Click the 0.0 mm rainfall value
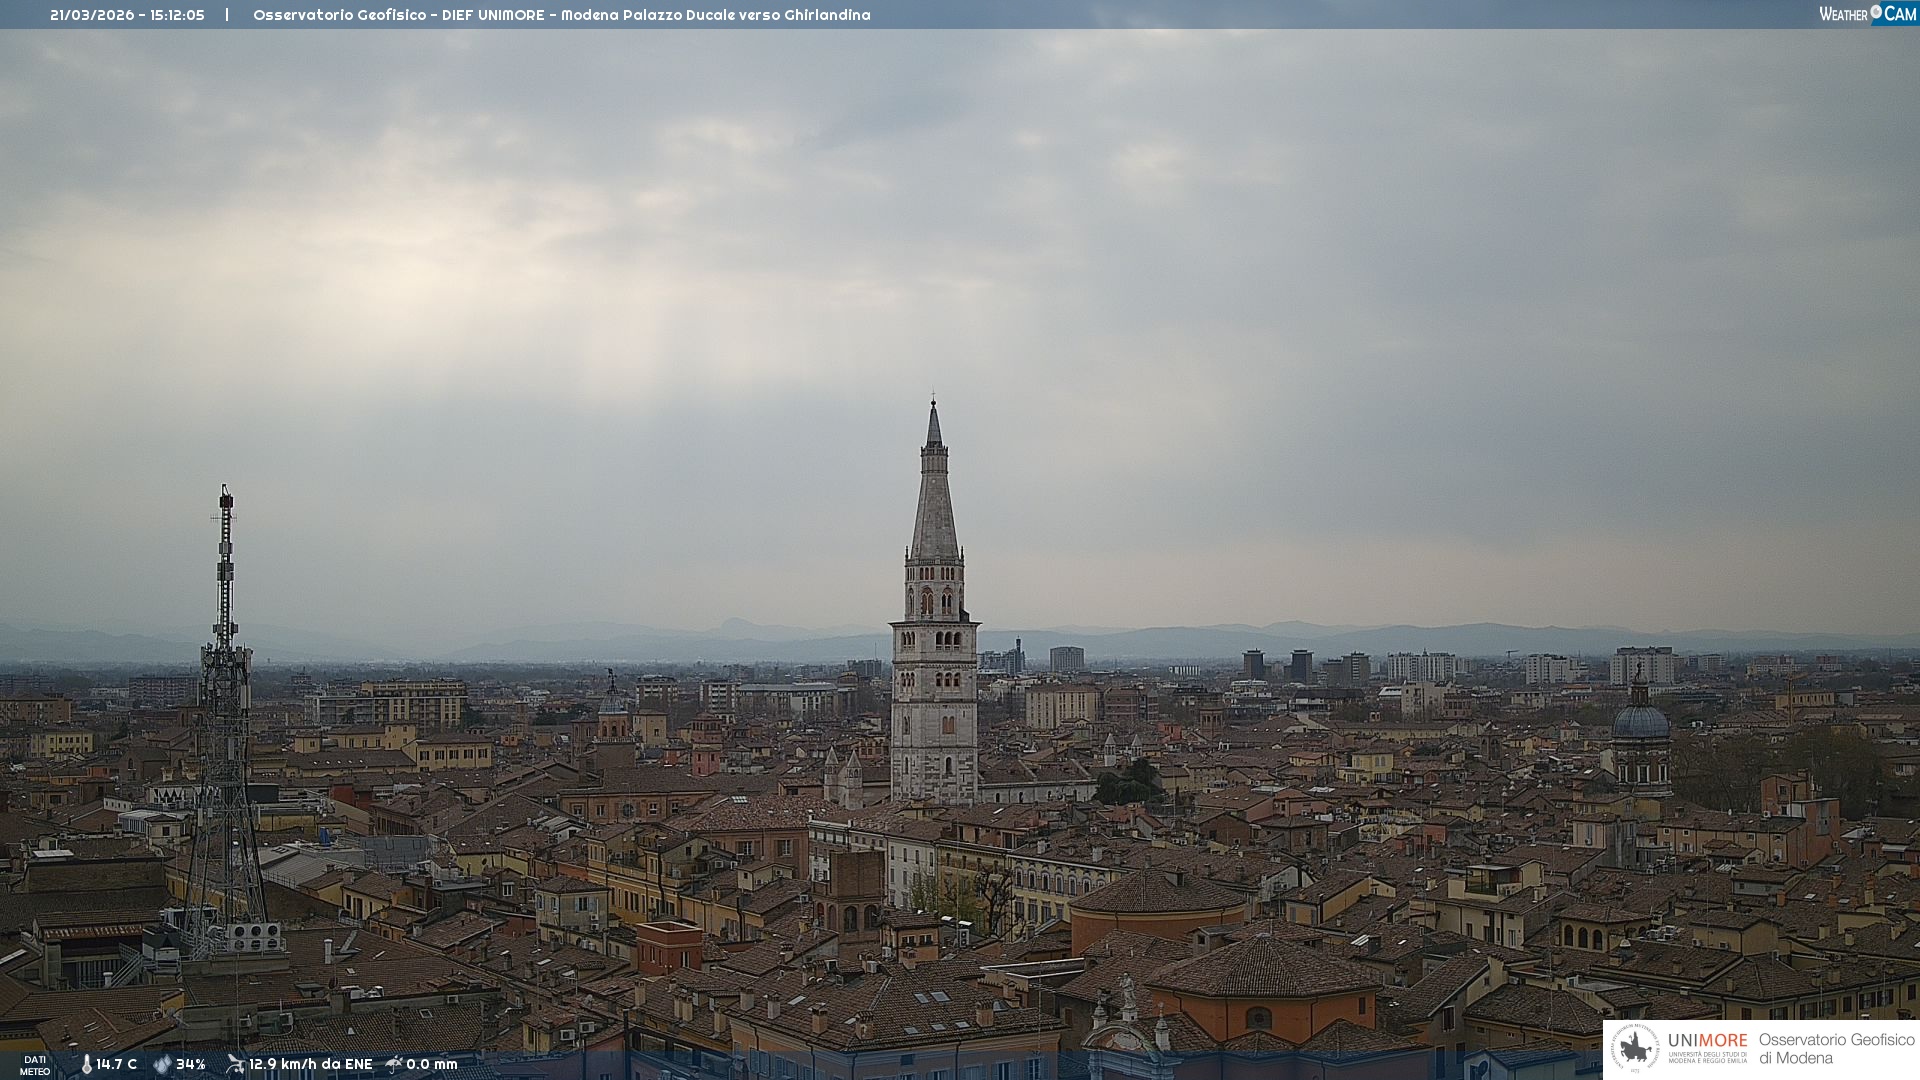This screenshot has width=1920, height=1080. (x=431, y=1064)
